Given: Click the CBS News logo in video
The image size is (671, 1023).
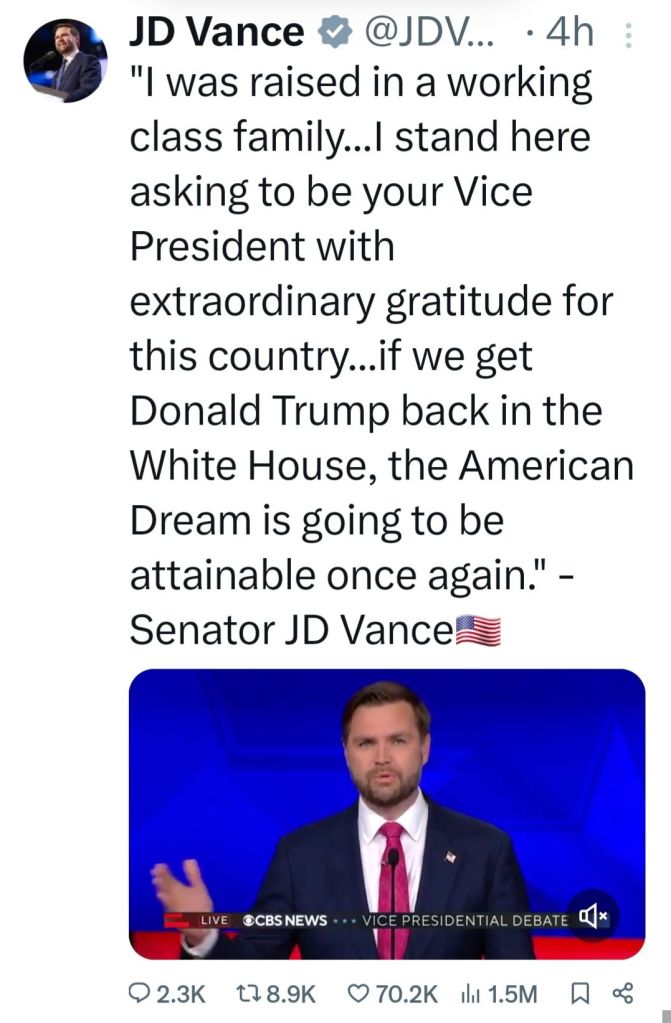Looking at the screenshot, I should [x=285, y=919].
